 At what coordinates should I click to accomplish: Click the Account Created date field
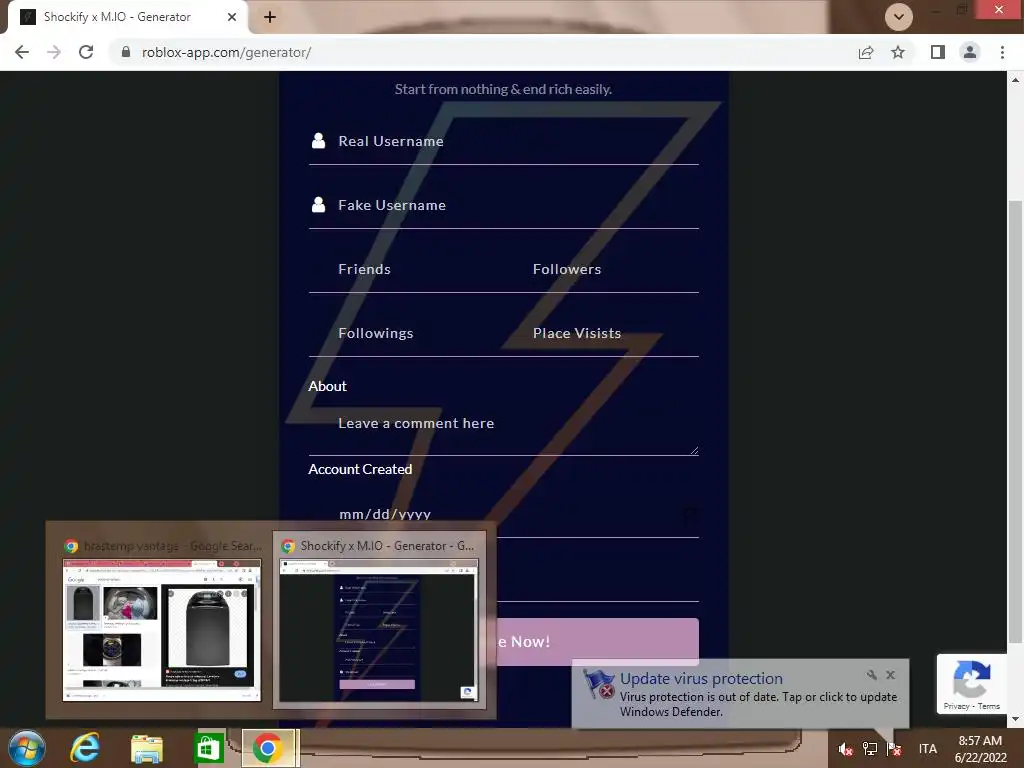pyautogui.click(x=504, y=515)
